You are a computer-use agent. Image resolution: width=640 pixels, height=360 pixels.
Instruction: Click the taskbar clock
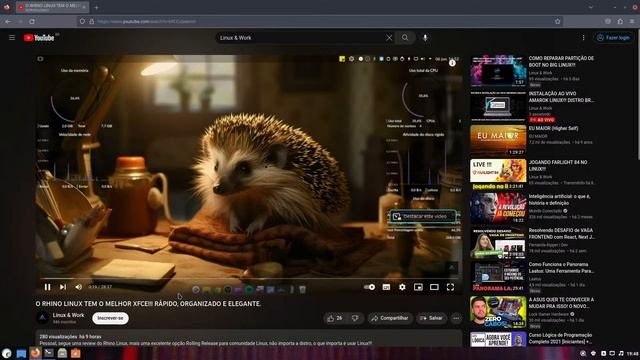pyautogui.click(x=632, y=353)
